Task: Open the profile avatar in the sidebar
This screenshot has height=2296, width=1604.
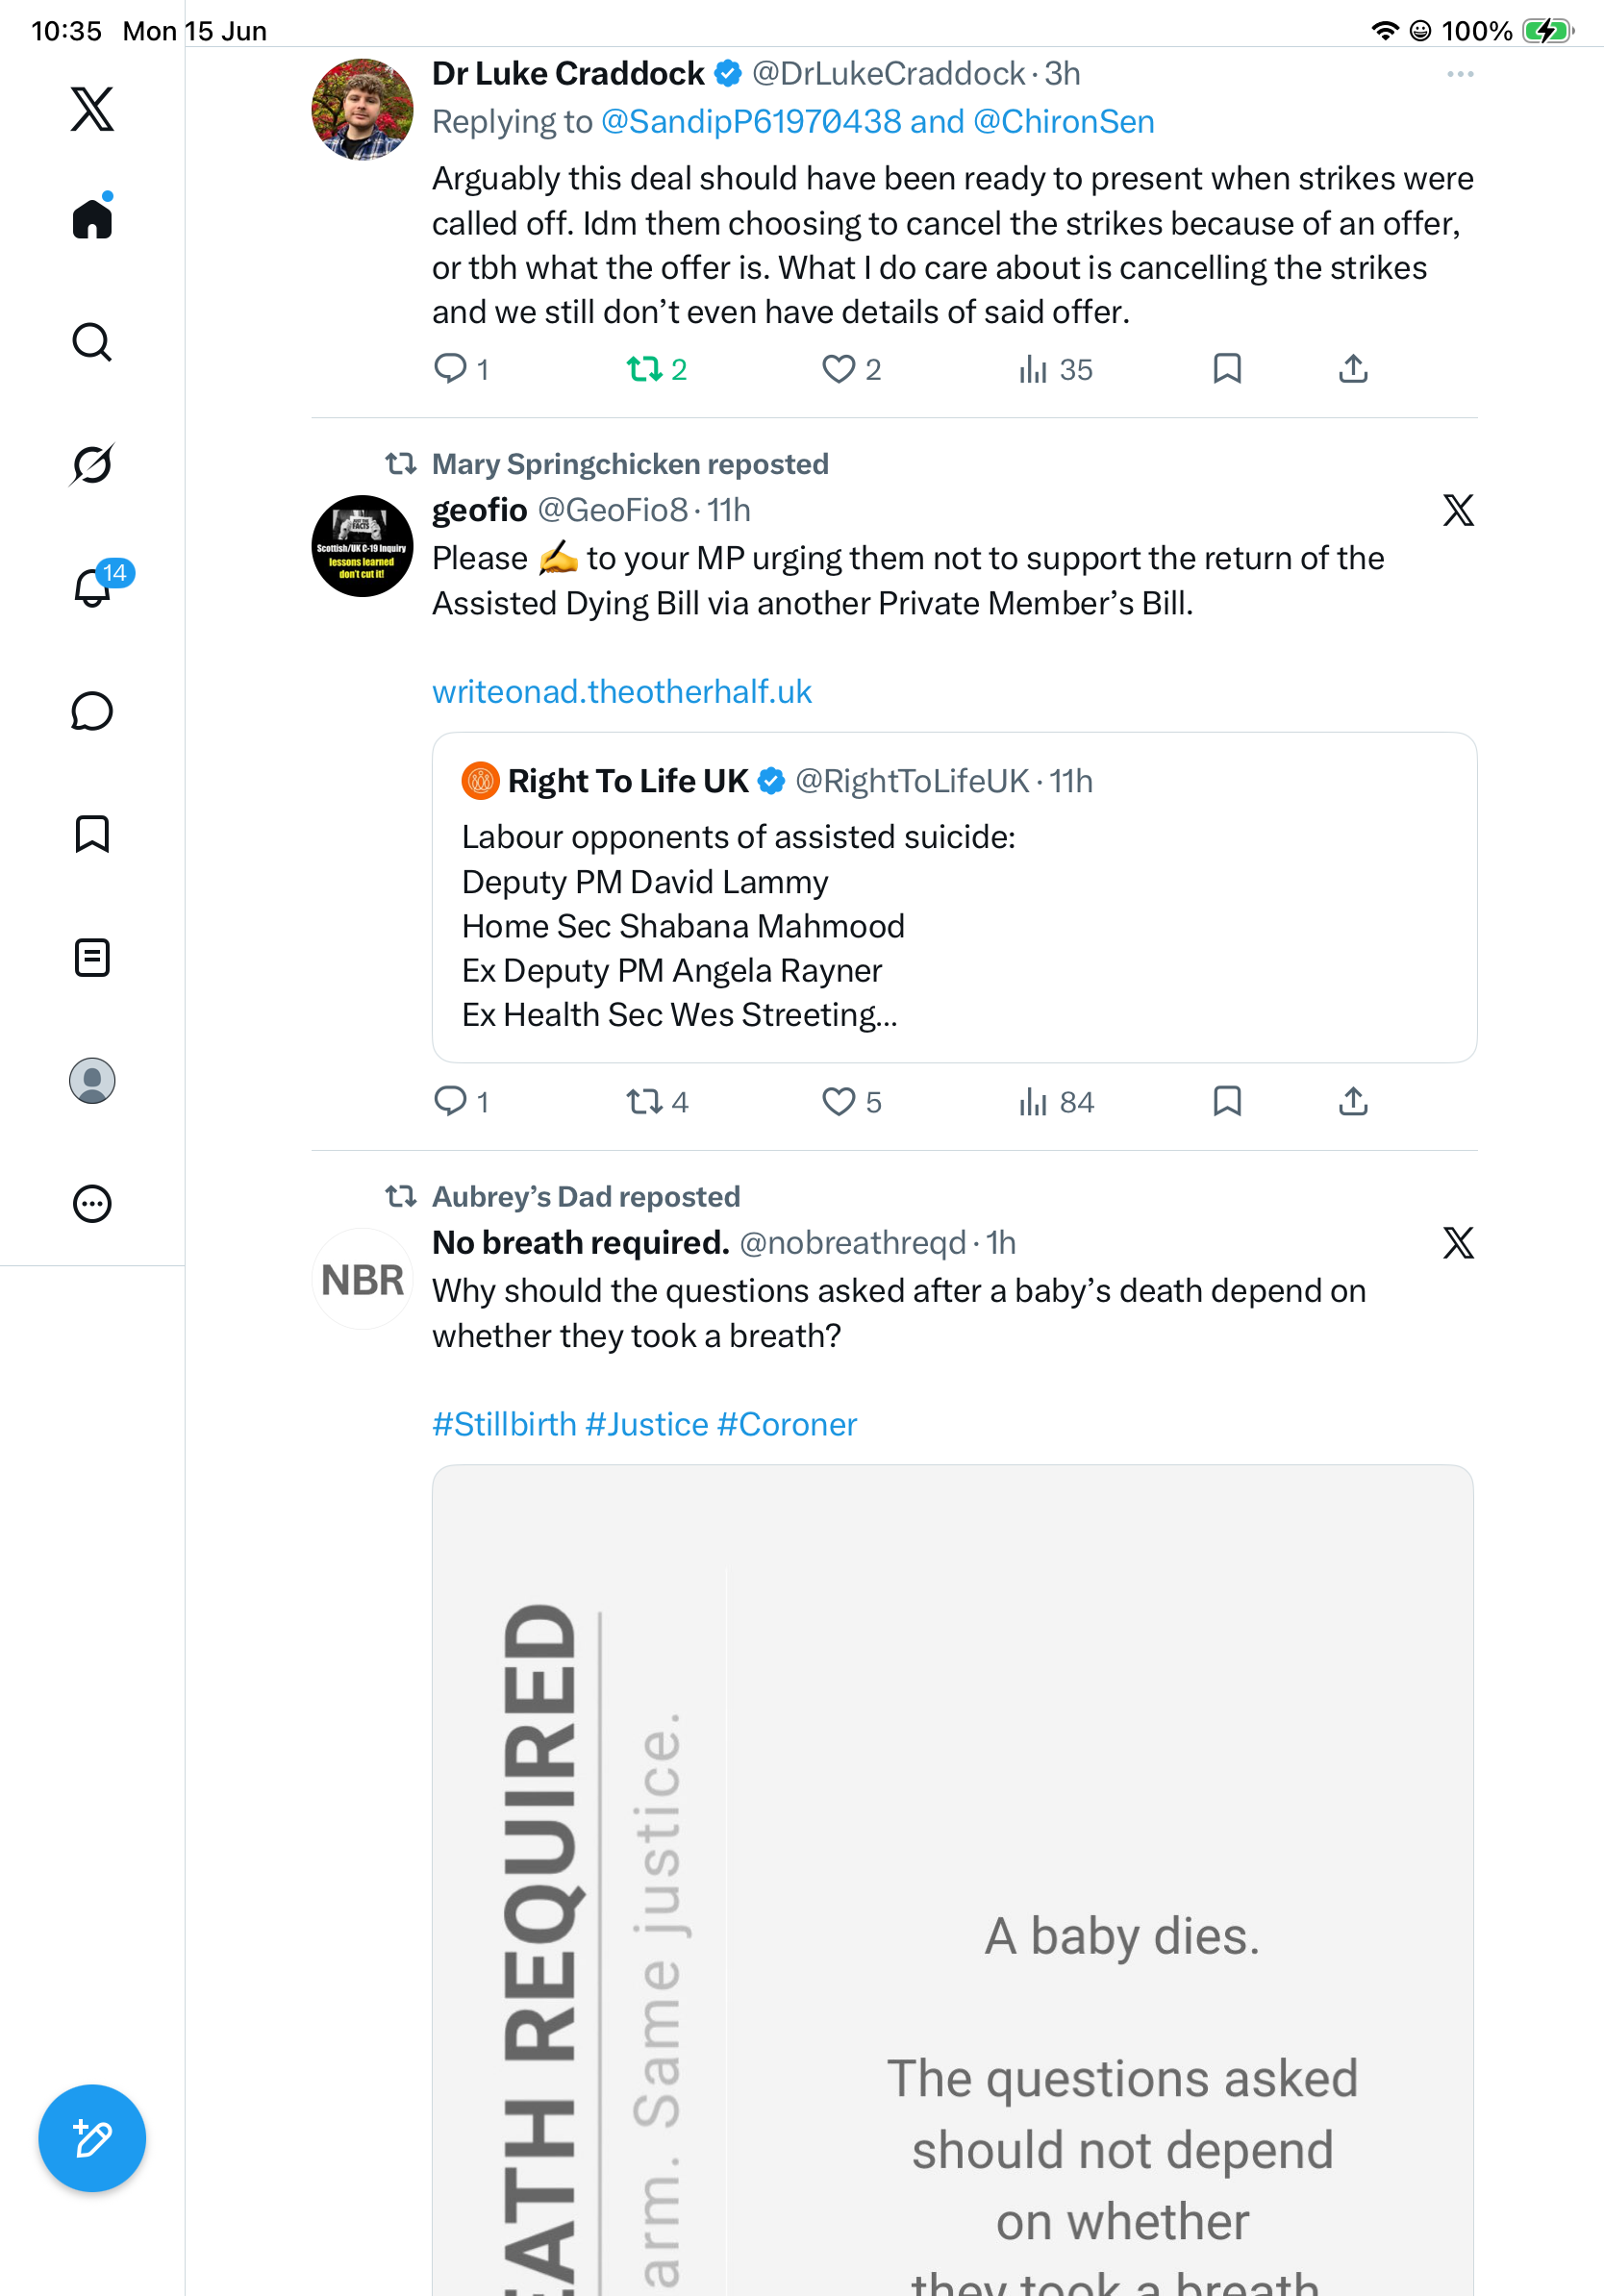Action: (x=92, y=1080)
